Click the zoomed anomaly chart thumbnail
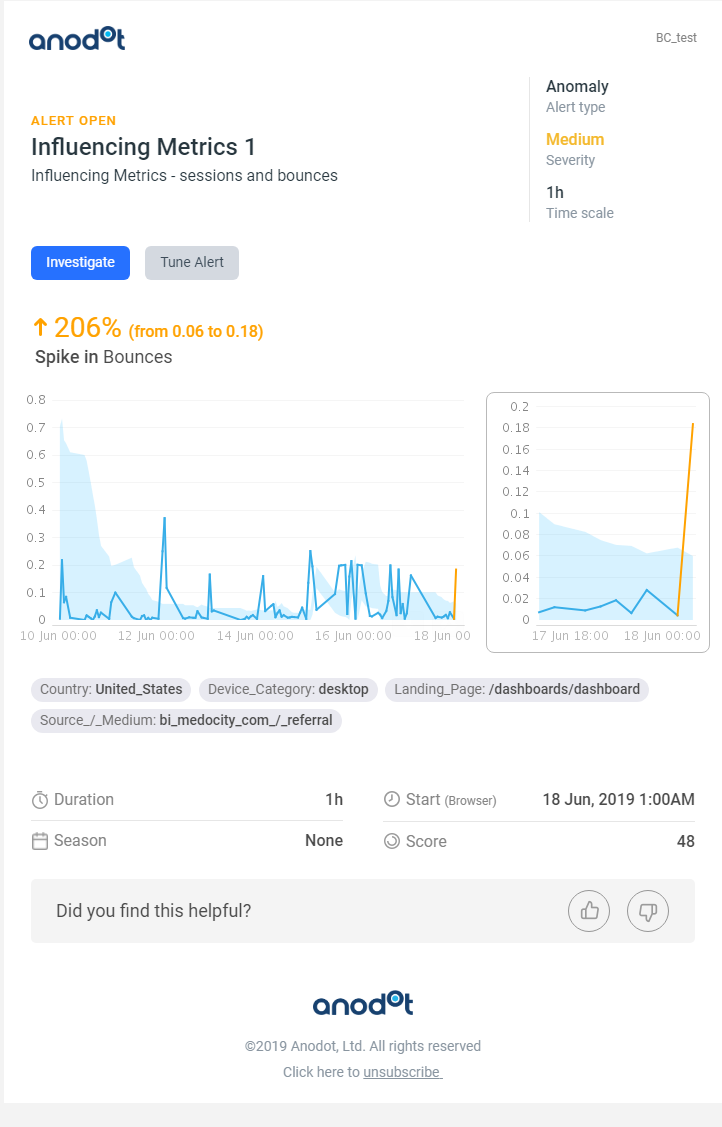This screenshot has height=1127, width=722. click(x=598, y=523)
